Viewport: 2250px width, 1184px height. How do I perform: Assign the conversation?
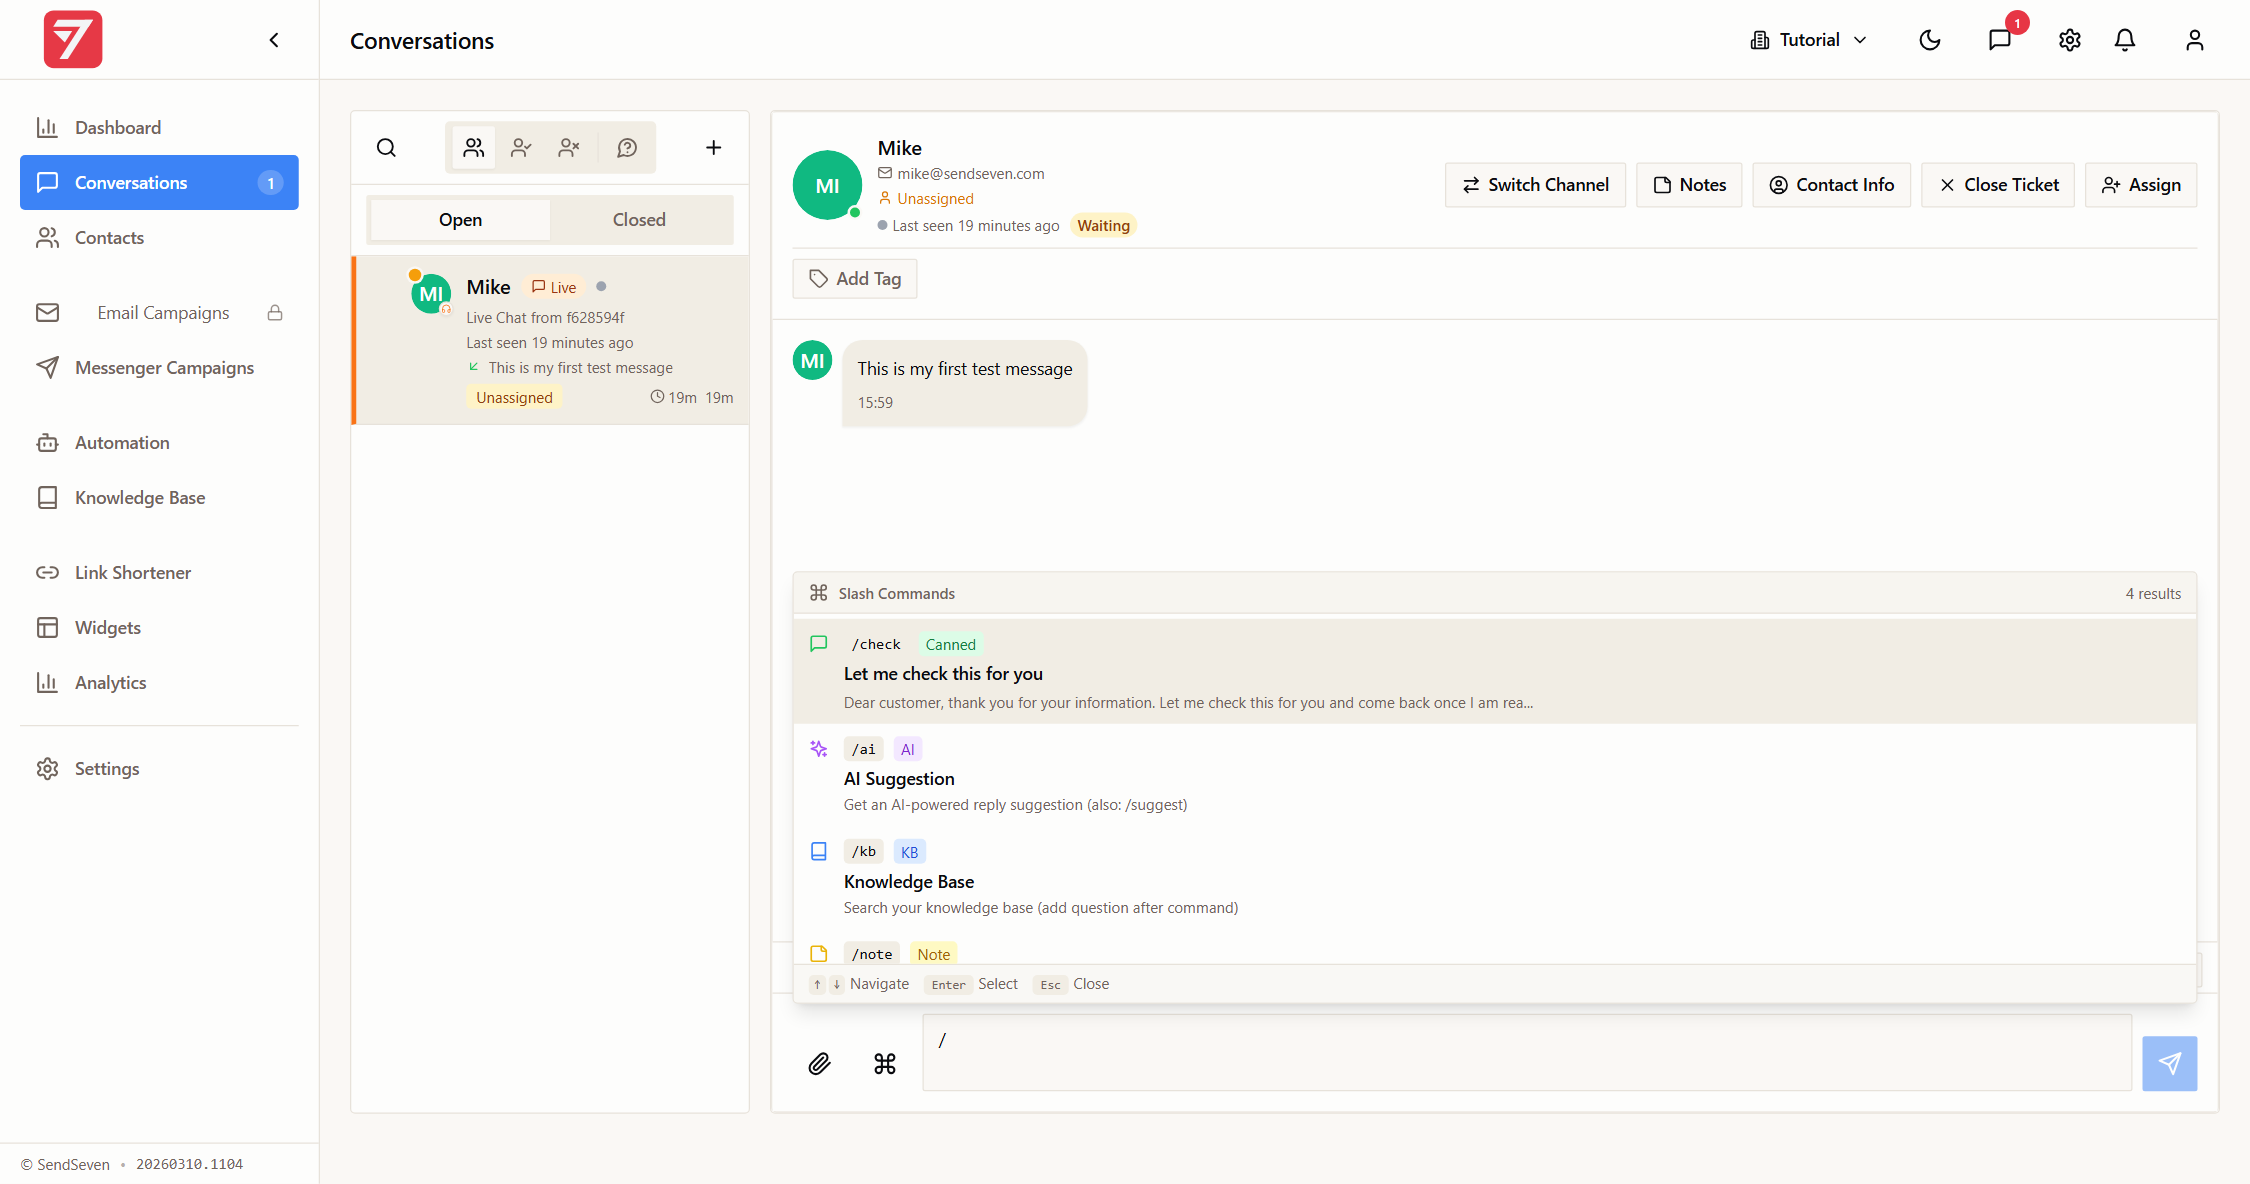pyautogui.click(x=2141, y=185)
